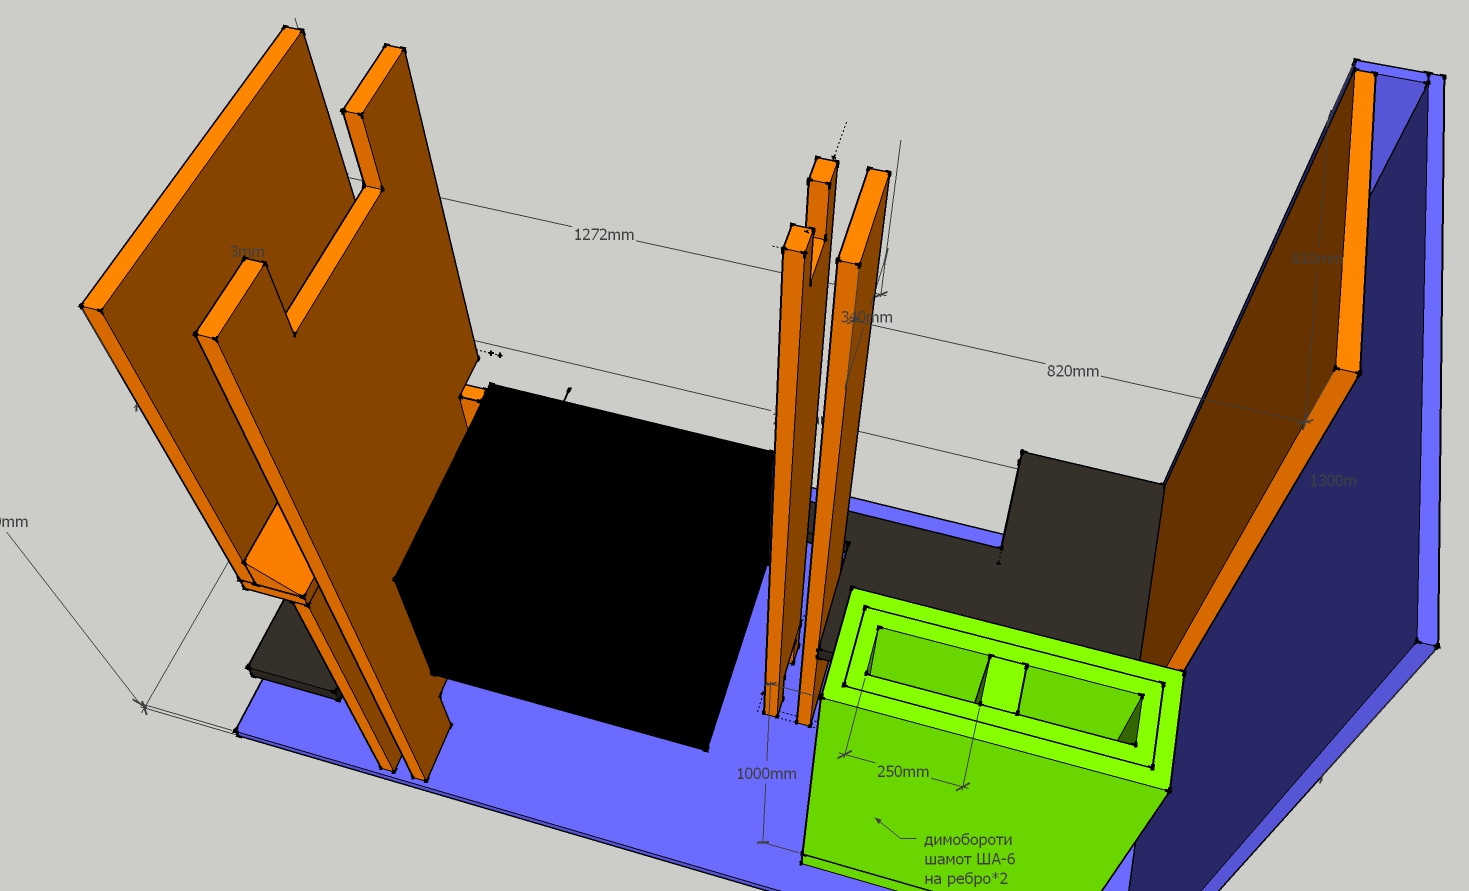Click the brown panel against blue wall
The width and height of the screenshot is (1469, 891).
coord(1250,400)
